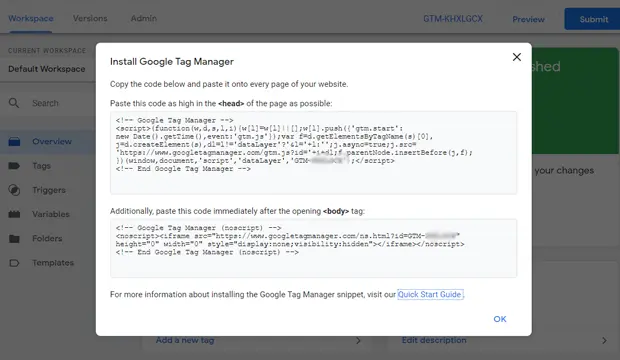Click the GTM-KHXLGCX container ID
The image size is (620, 360).
[x=453, y=19]
